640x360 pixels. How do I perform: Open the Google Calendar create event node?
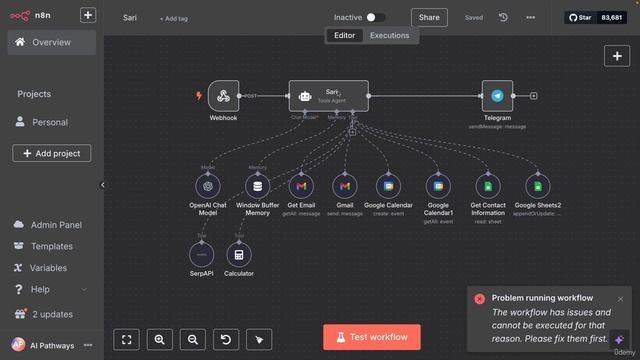tap(388, 186)
